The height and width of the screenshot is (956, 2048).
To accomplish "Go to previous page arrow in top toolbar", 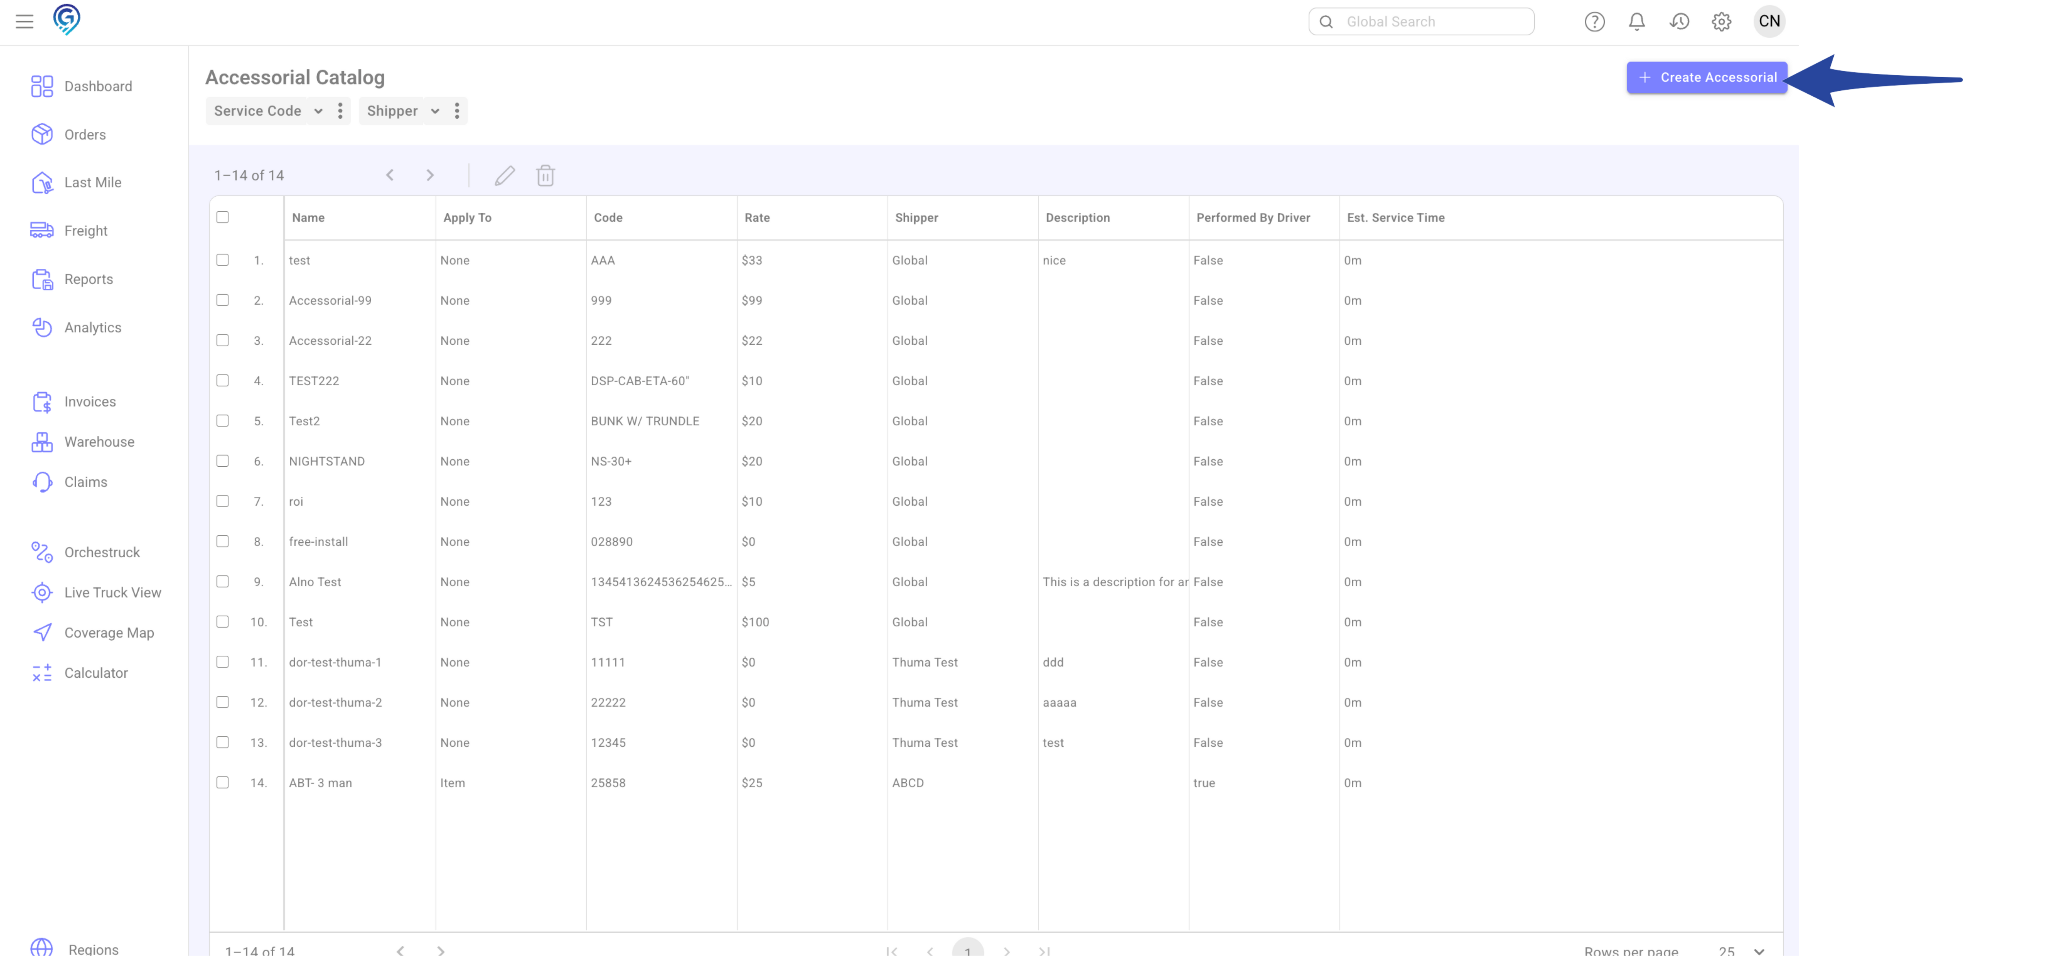I will click(390, 175).
